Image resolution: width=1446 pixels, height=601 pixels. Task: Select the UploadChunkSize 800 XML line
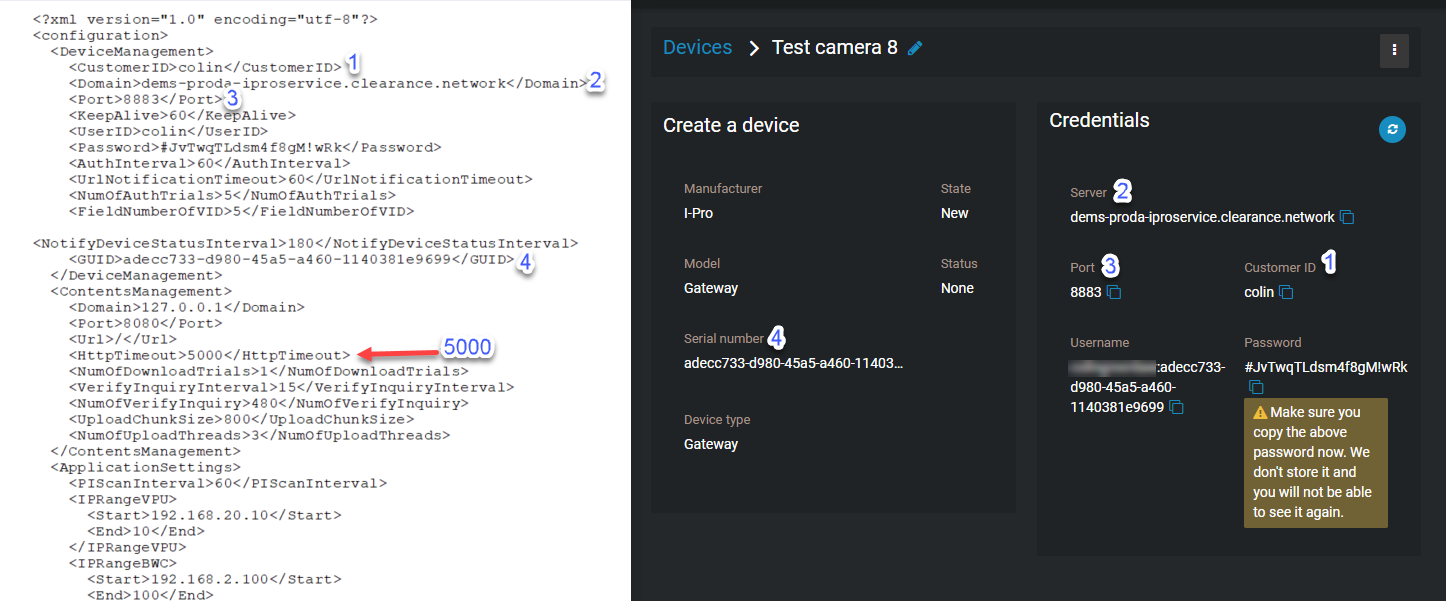[242, 419]
